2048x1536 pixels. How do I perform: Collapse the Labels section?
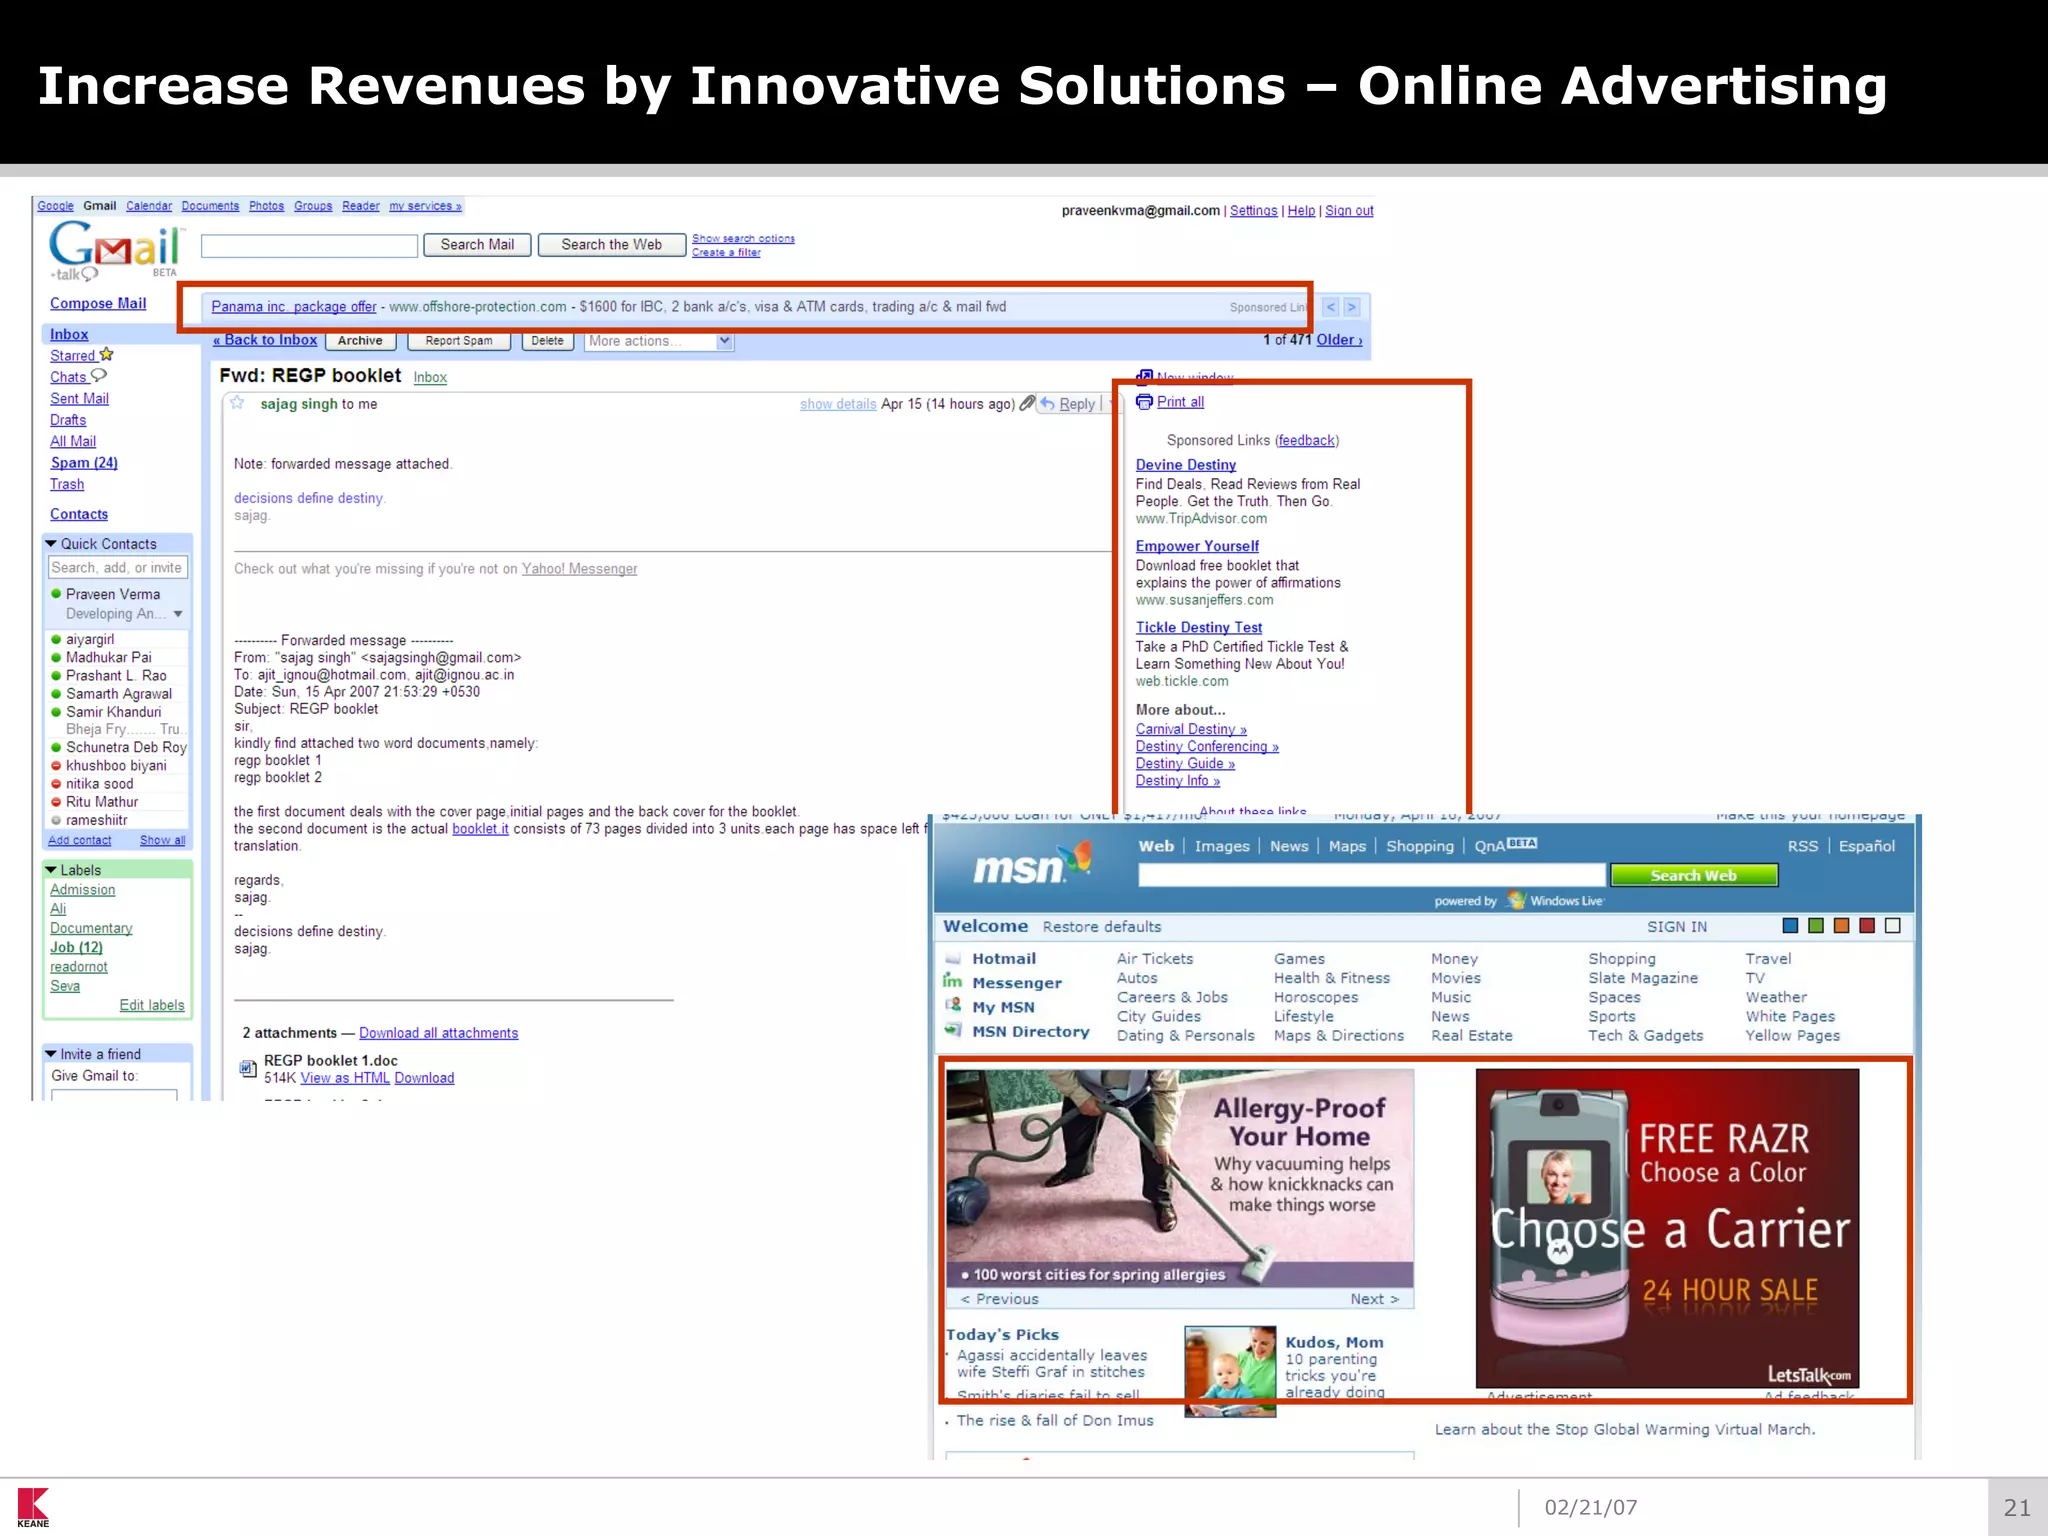click(50, 870)
